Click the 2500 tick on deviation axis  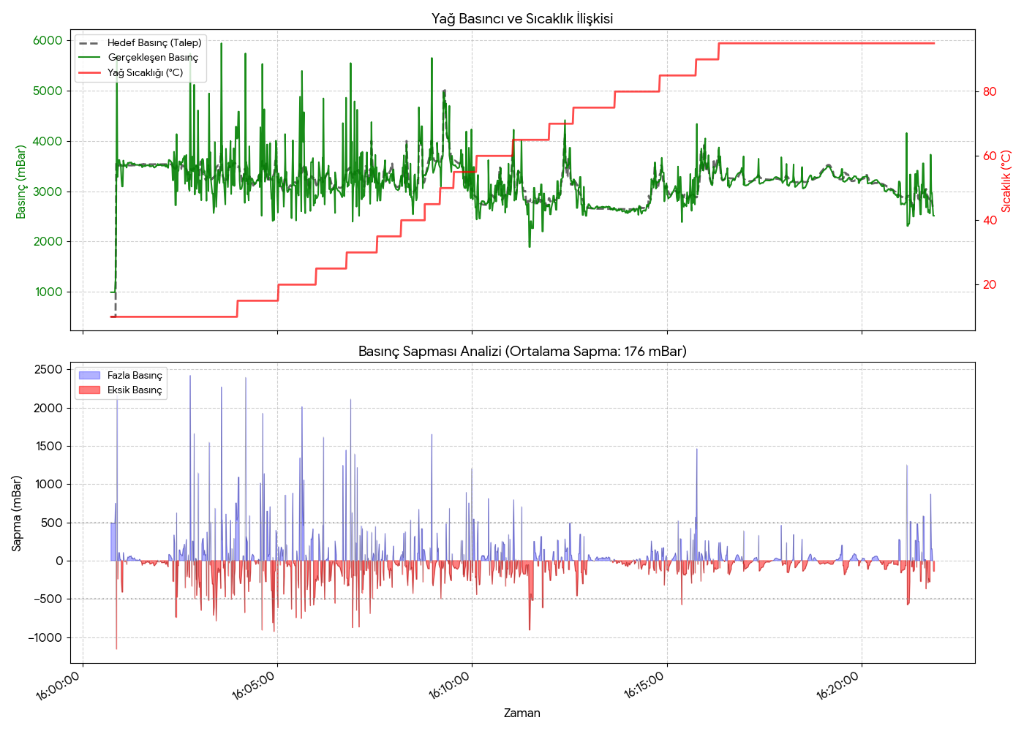48,370
